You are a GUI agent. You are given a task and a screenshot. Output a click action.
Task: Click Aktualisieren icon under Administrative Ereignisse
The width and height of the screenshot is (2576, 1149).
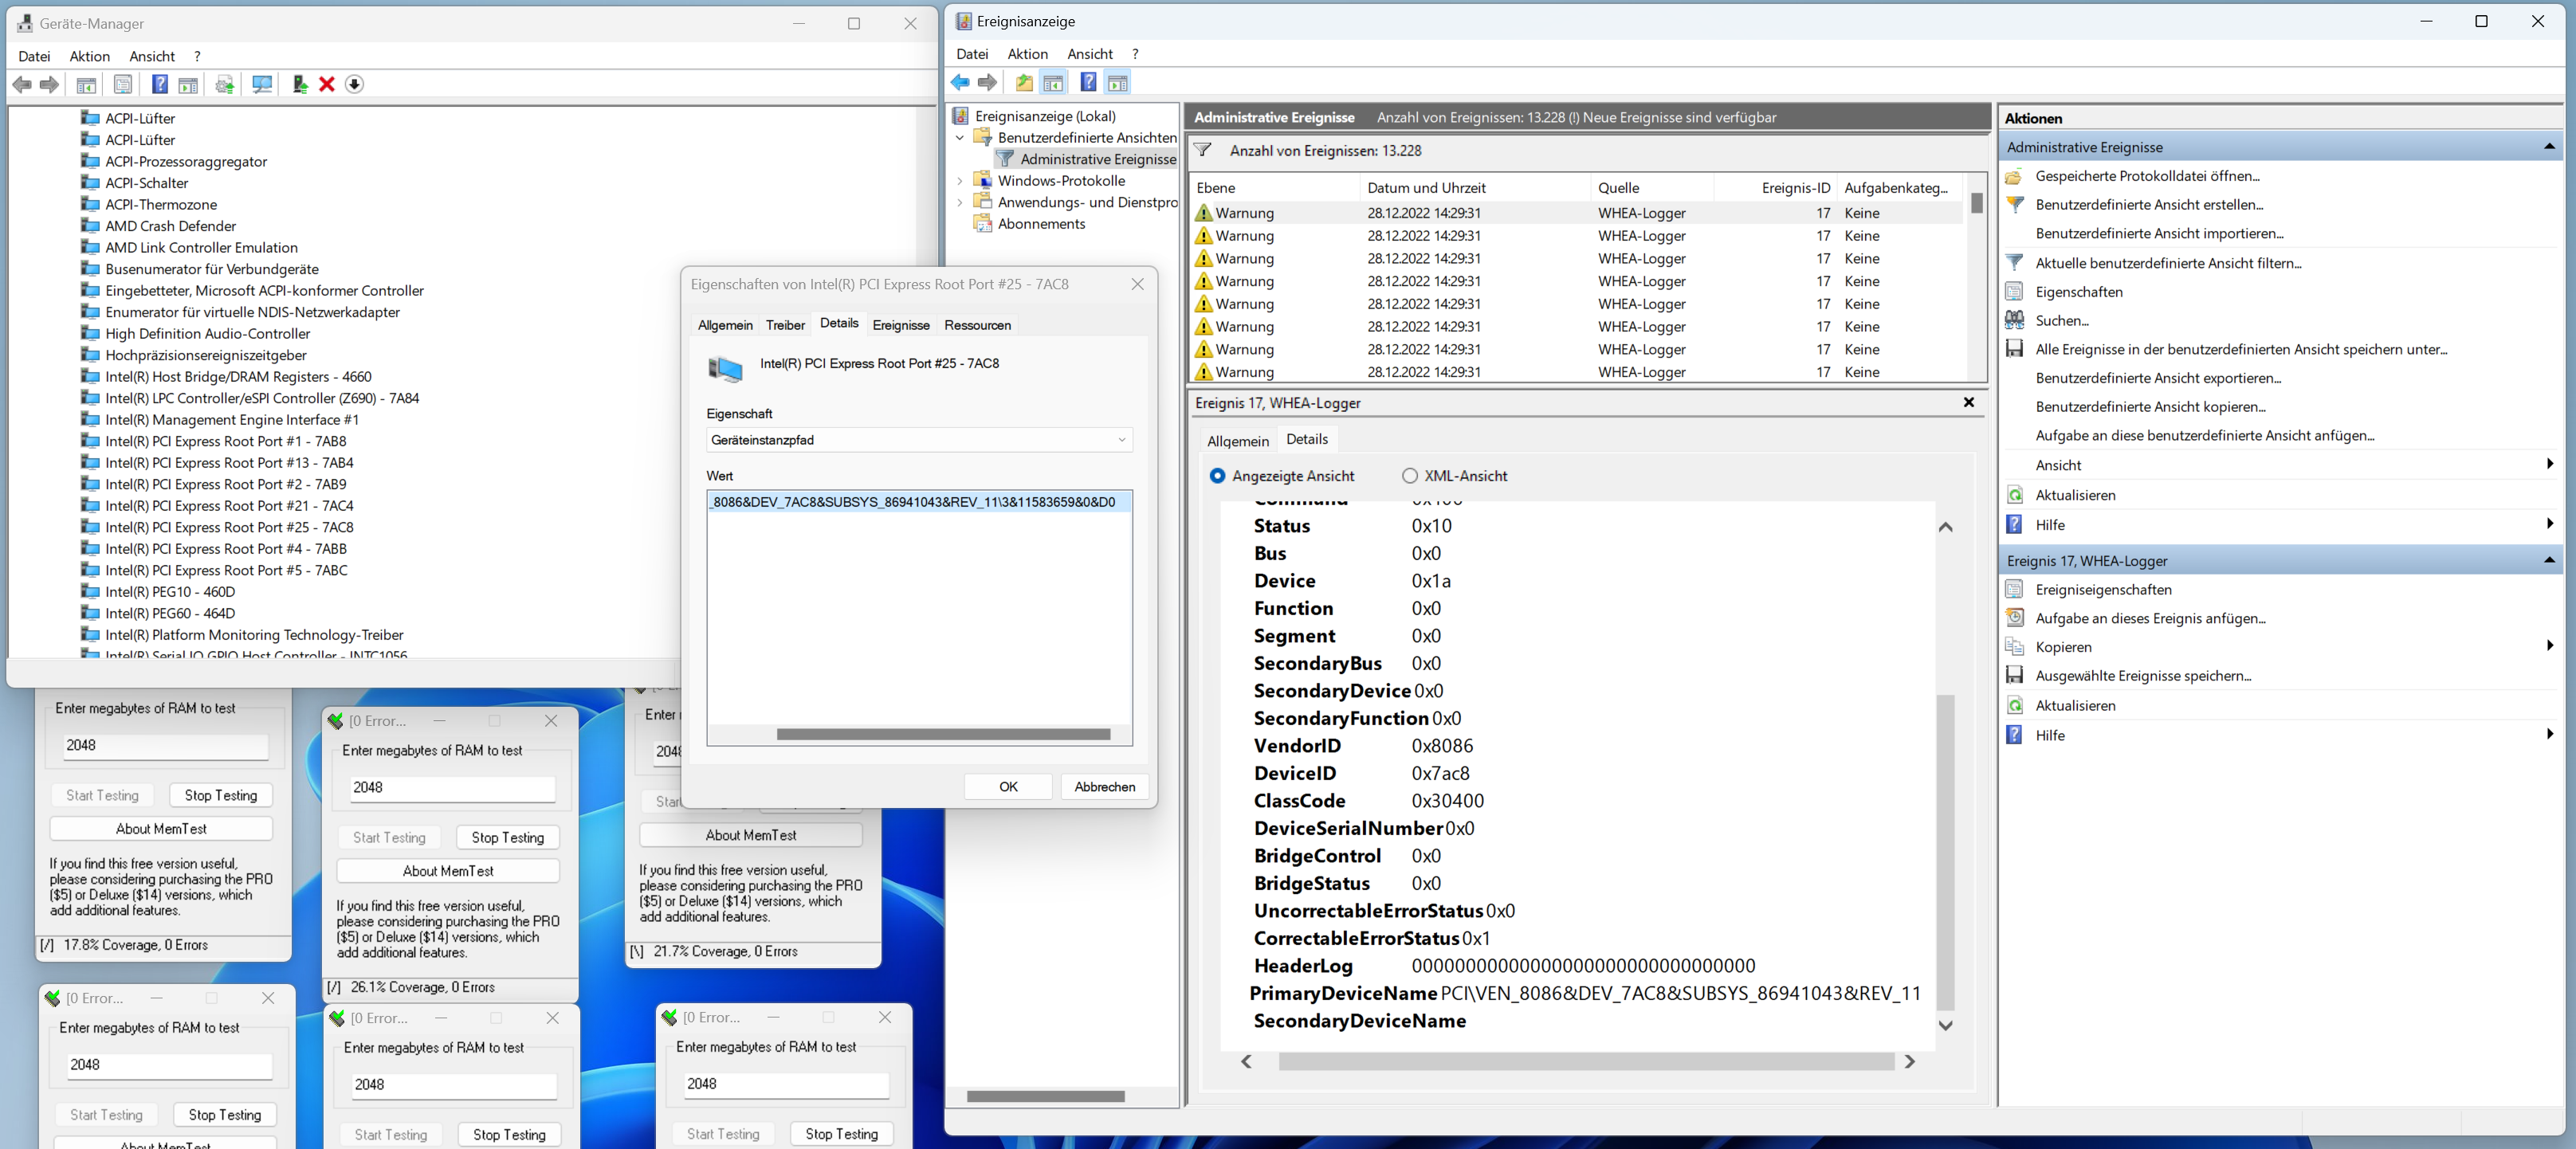point(2015,495)
